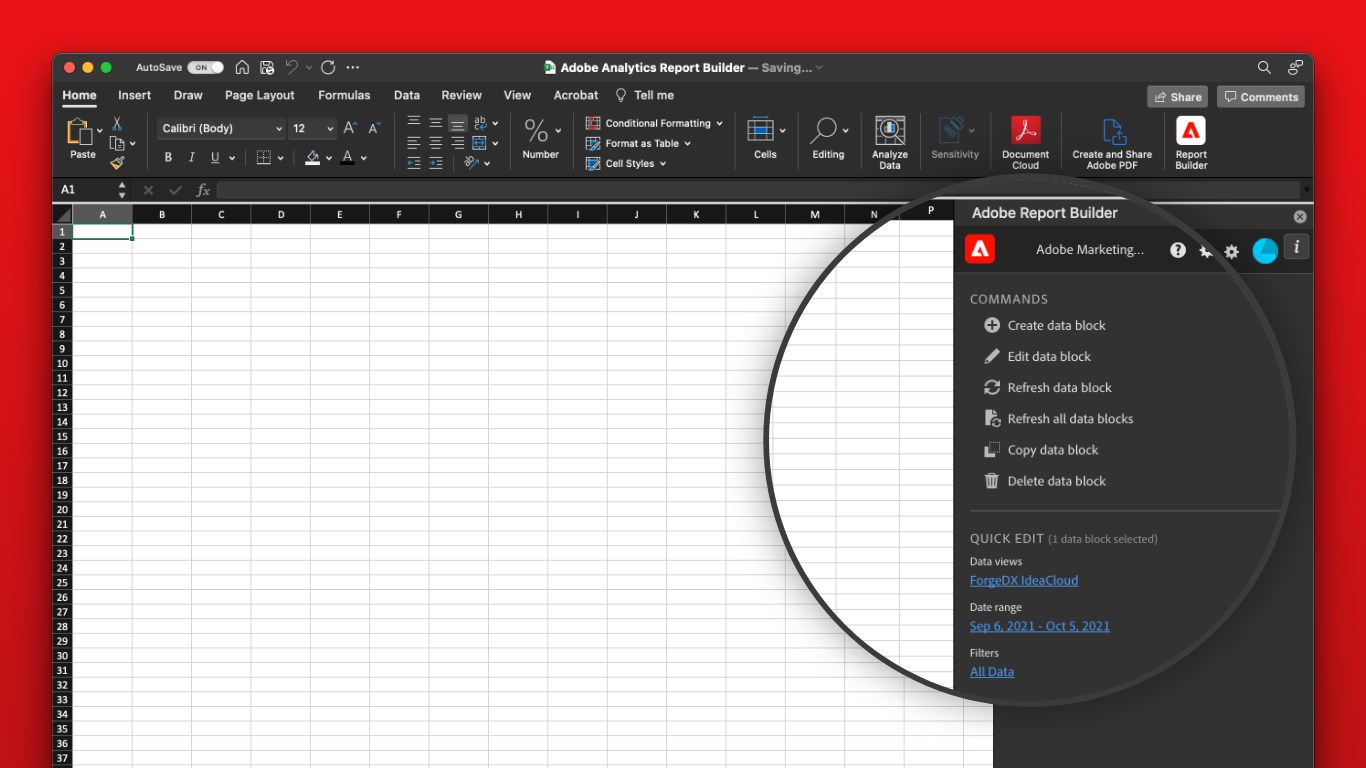The width and height of the screenshot is (1366, 768).
Task: Open the Report Builder help icon
Action: [x=1178, y=250]
